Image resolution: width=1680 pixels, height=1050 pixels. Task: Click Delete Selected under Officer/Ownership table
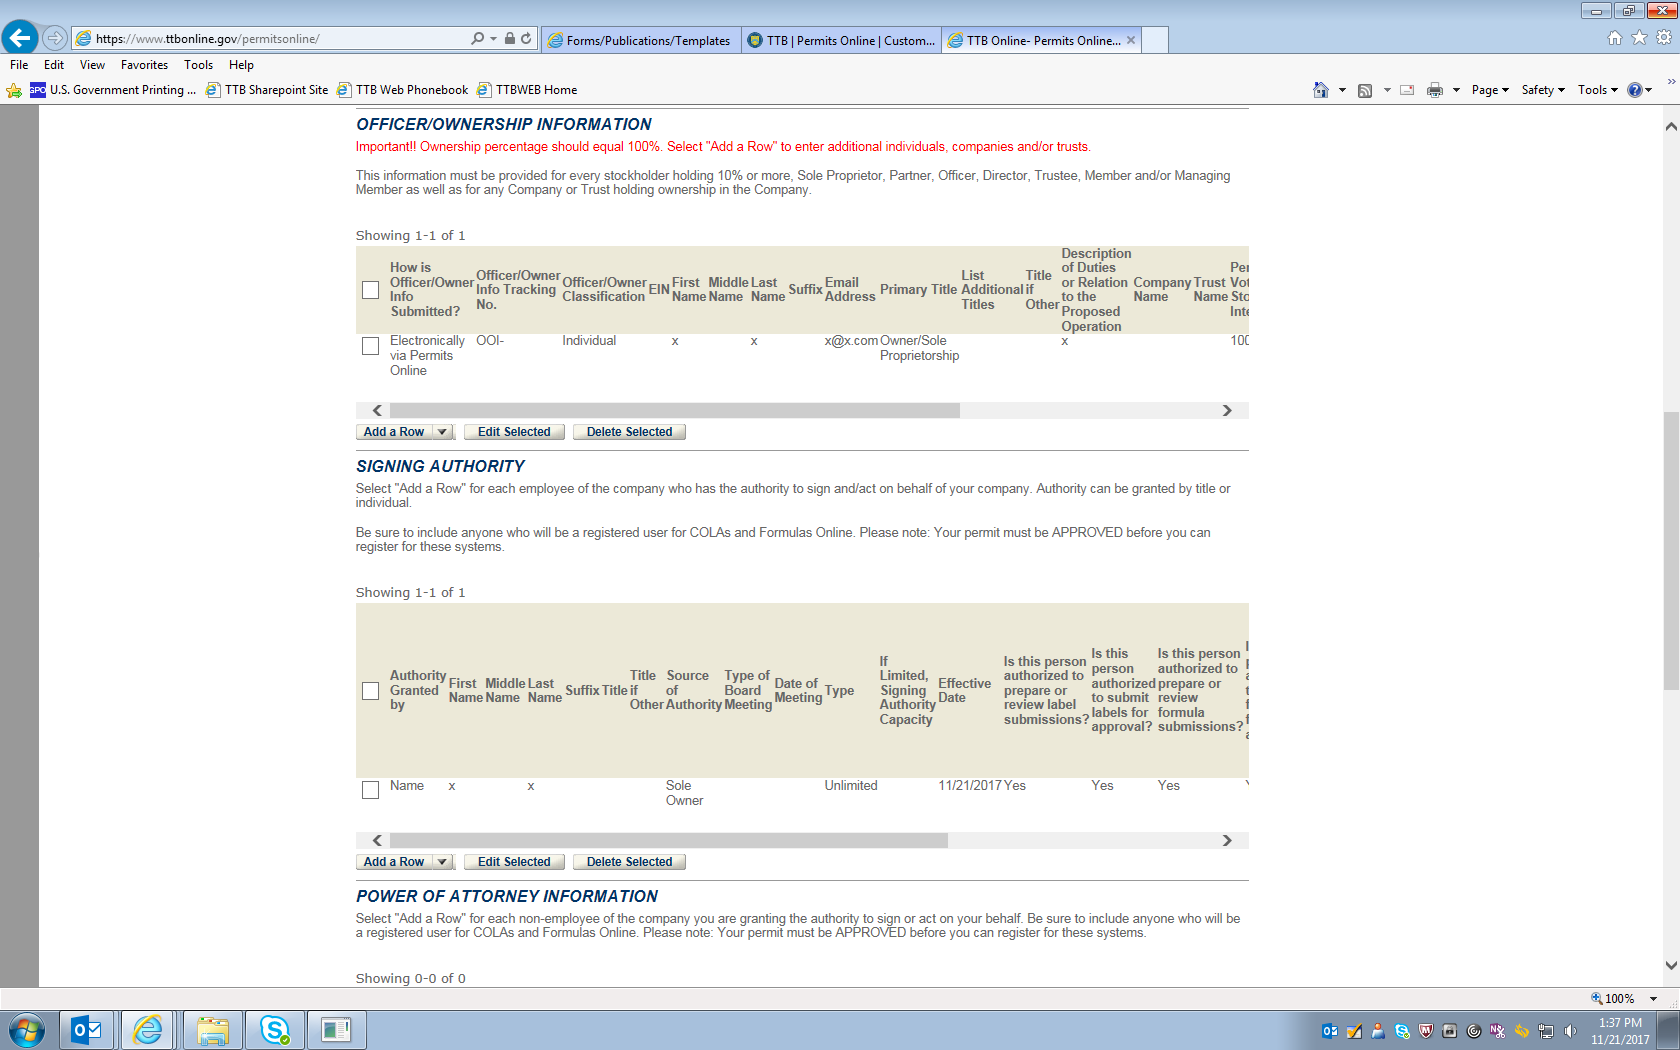(629, 432)
